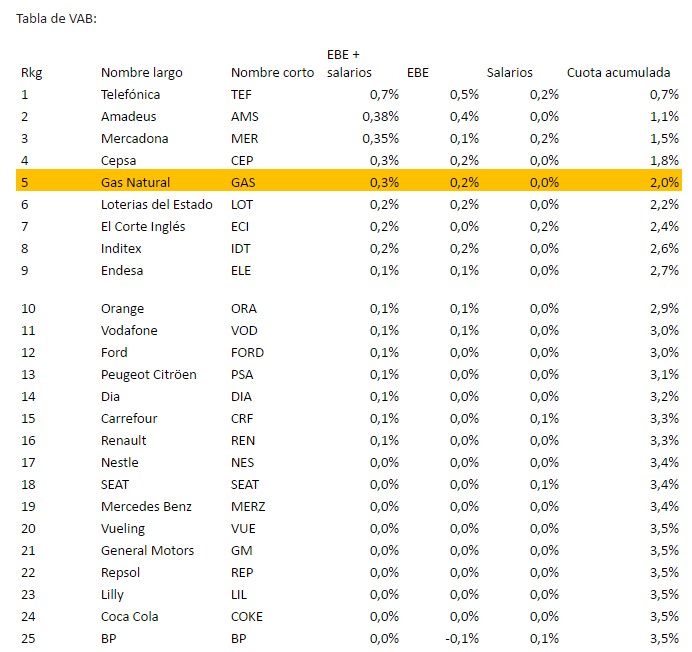Click the 'EBE + salarios' header
This screenshot has width=692, height=652.
pyautogui.click(x=349, y=63)
